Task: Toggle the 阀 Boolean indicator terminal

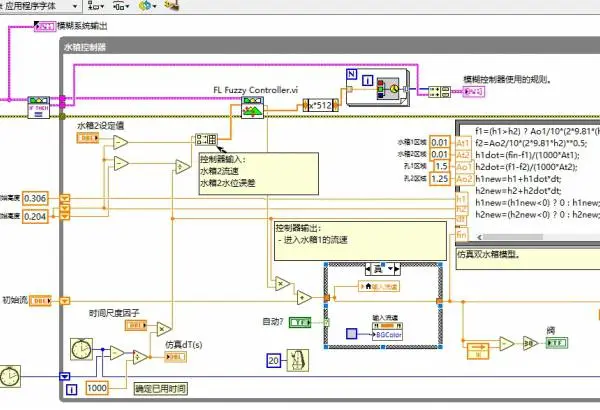Action: 557,343
